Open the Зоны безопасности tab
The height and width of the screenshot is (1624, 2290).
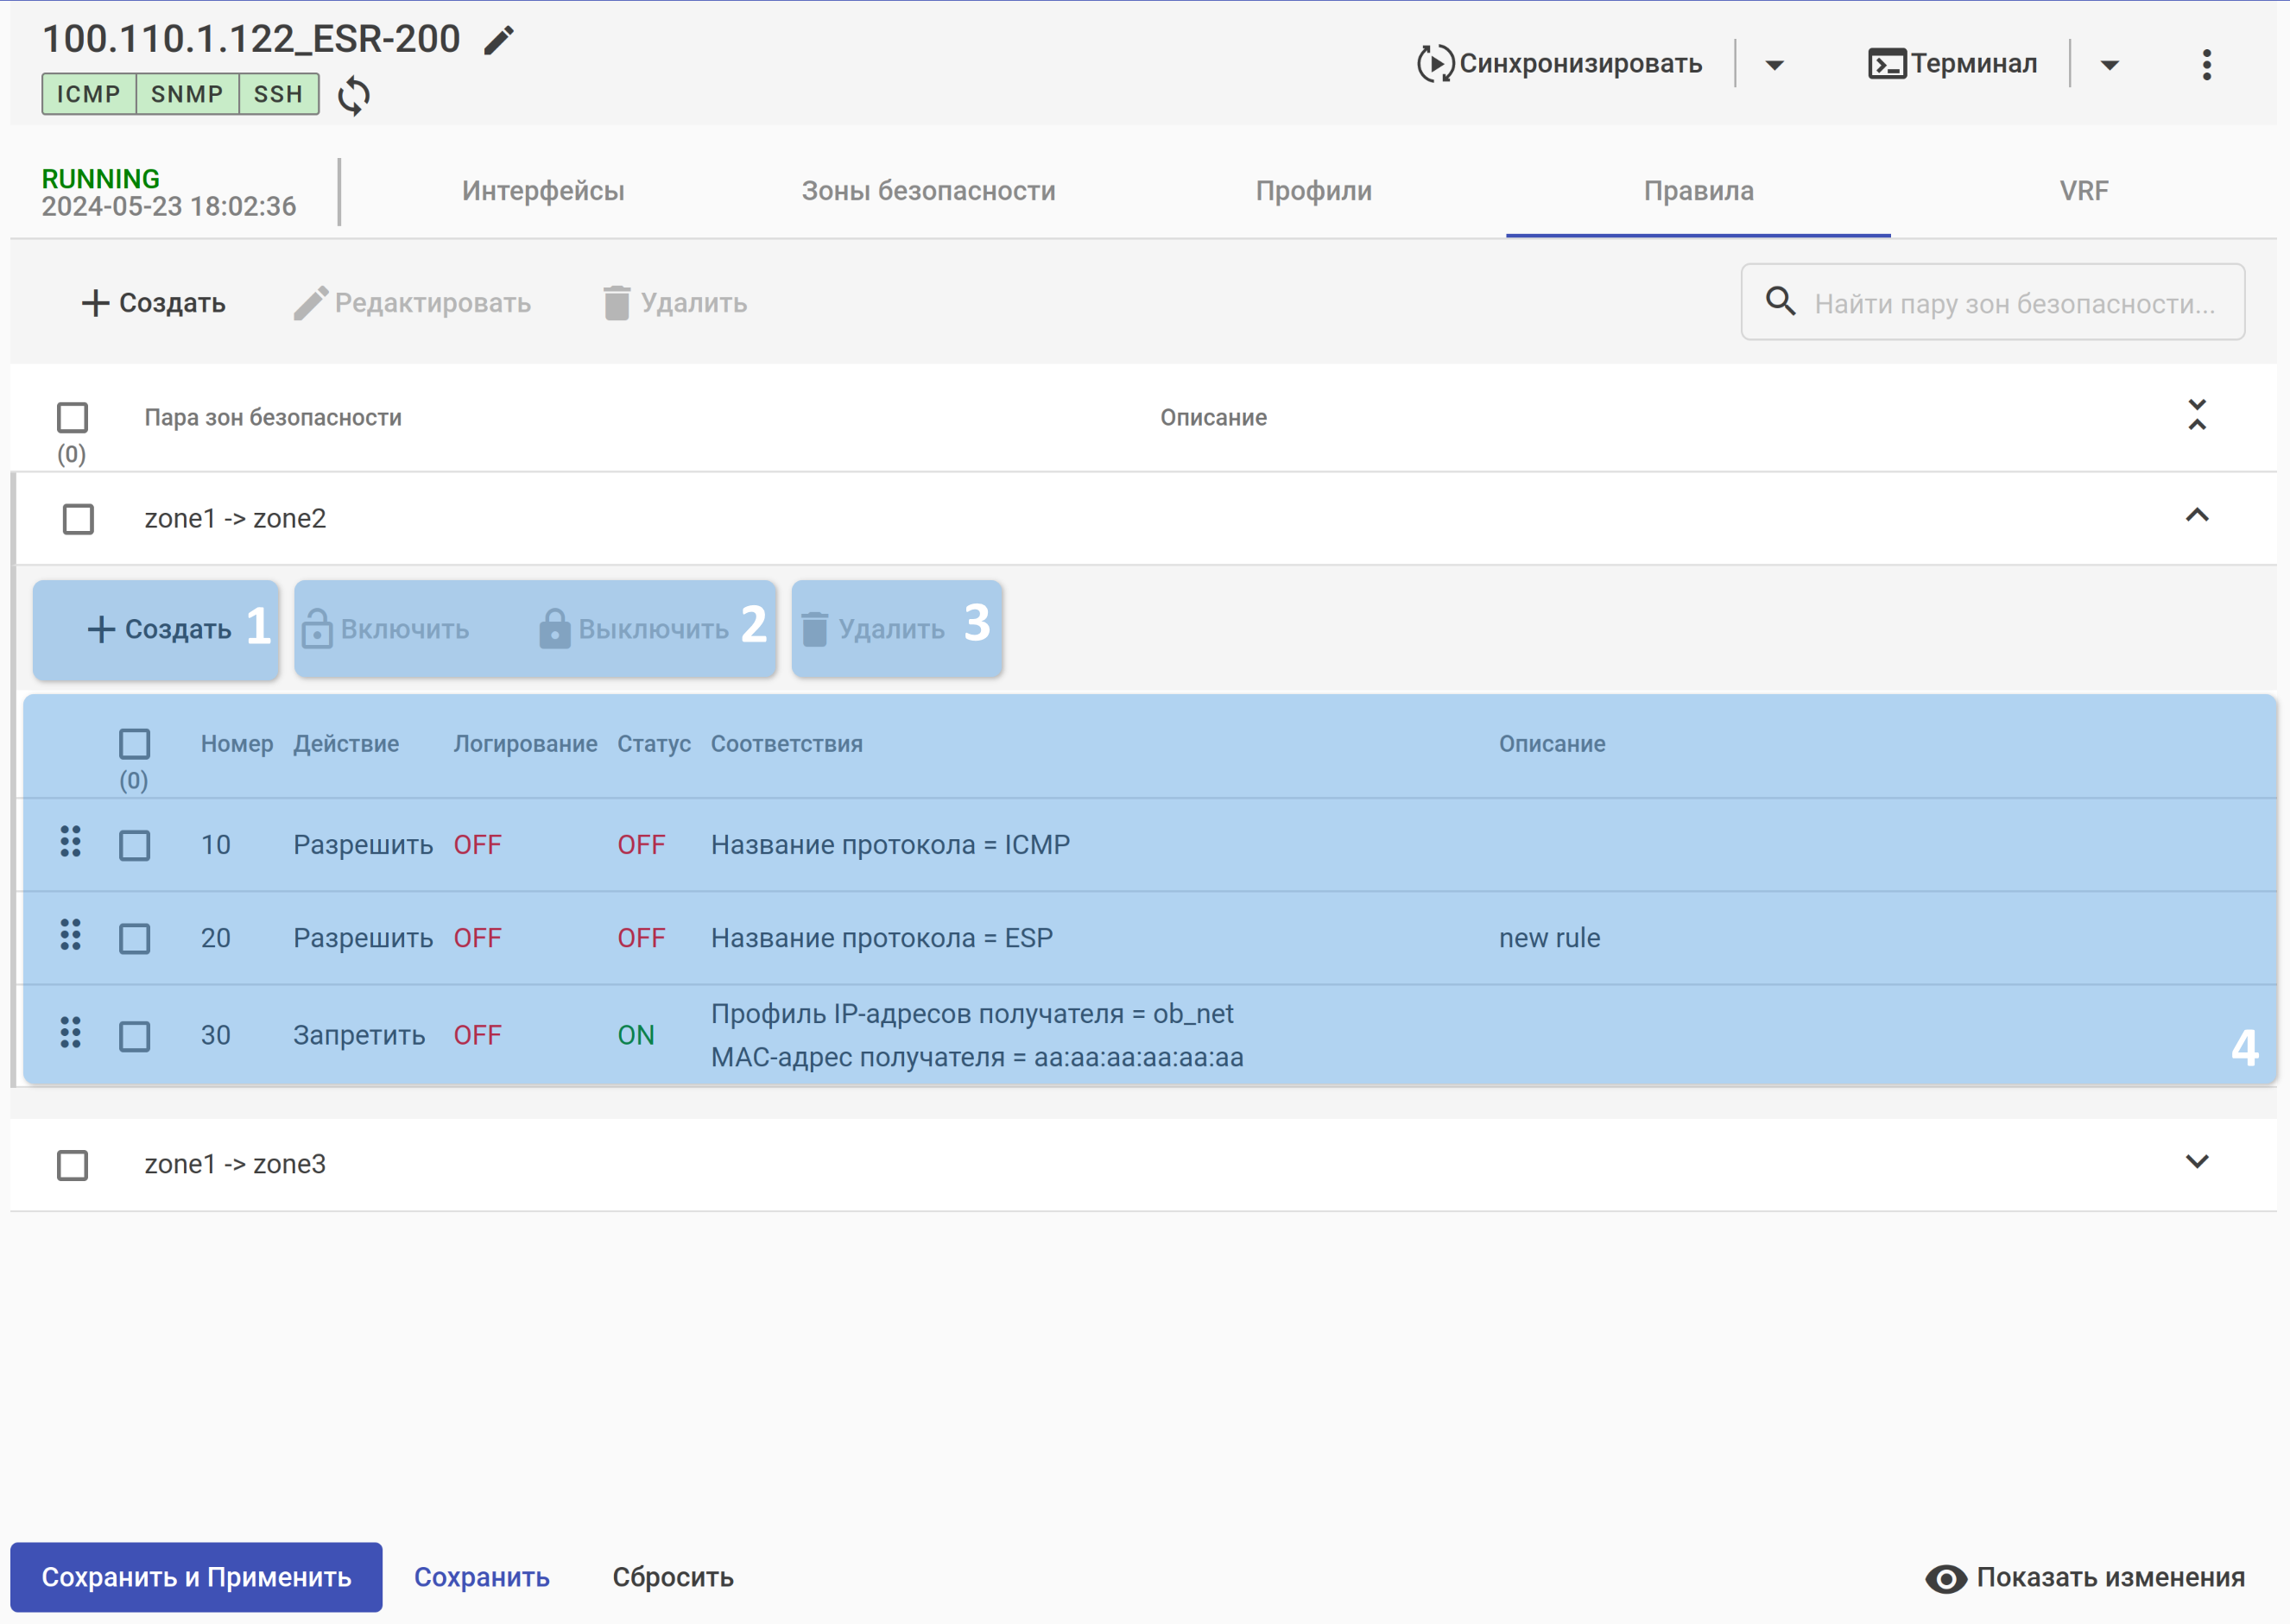click(928, 191)
